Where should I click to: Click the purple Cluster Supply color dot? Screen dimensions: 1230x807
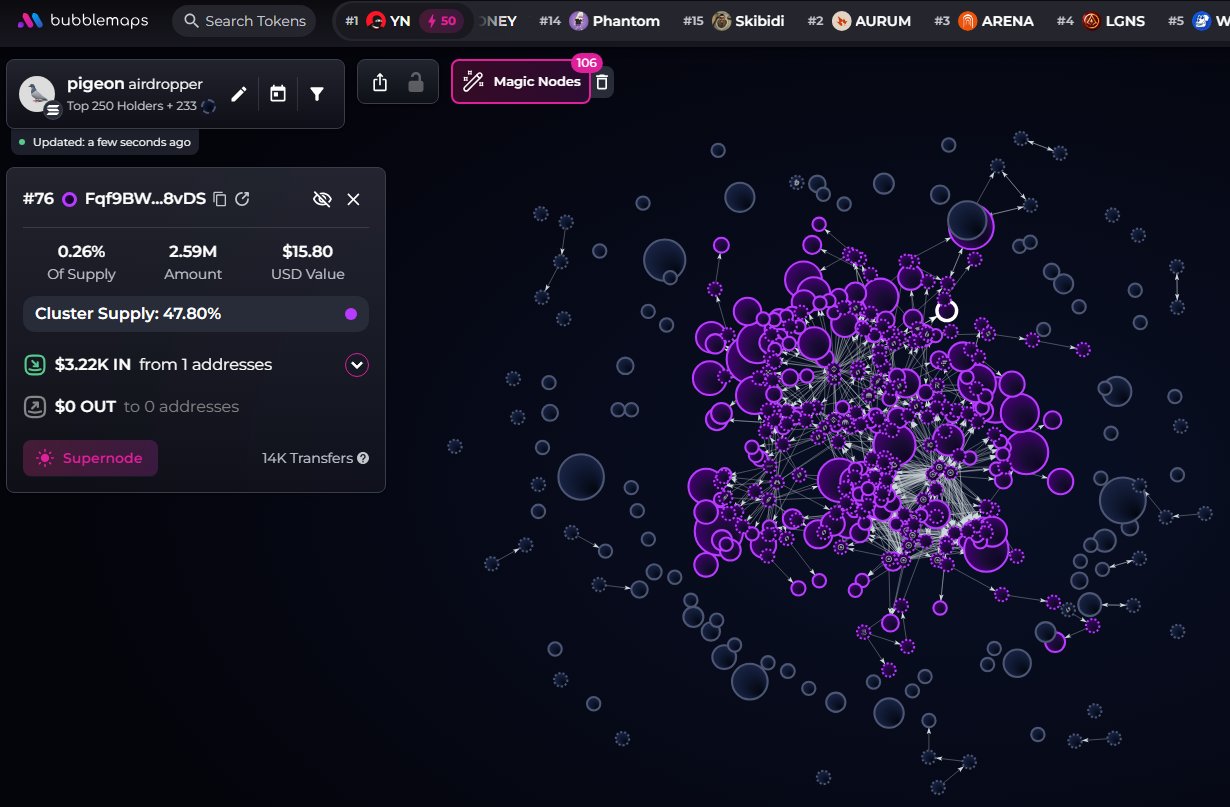pyautogui.click(x=351, y=314)
